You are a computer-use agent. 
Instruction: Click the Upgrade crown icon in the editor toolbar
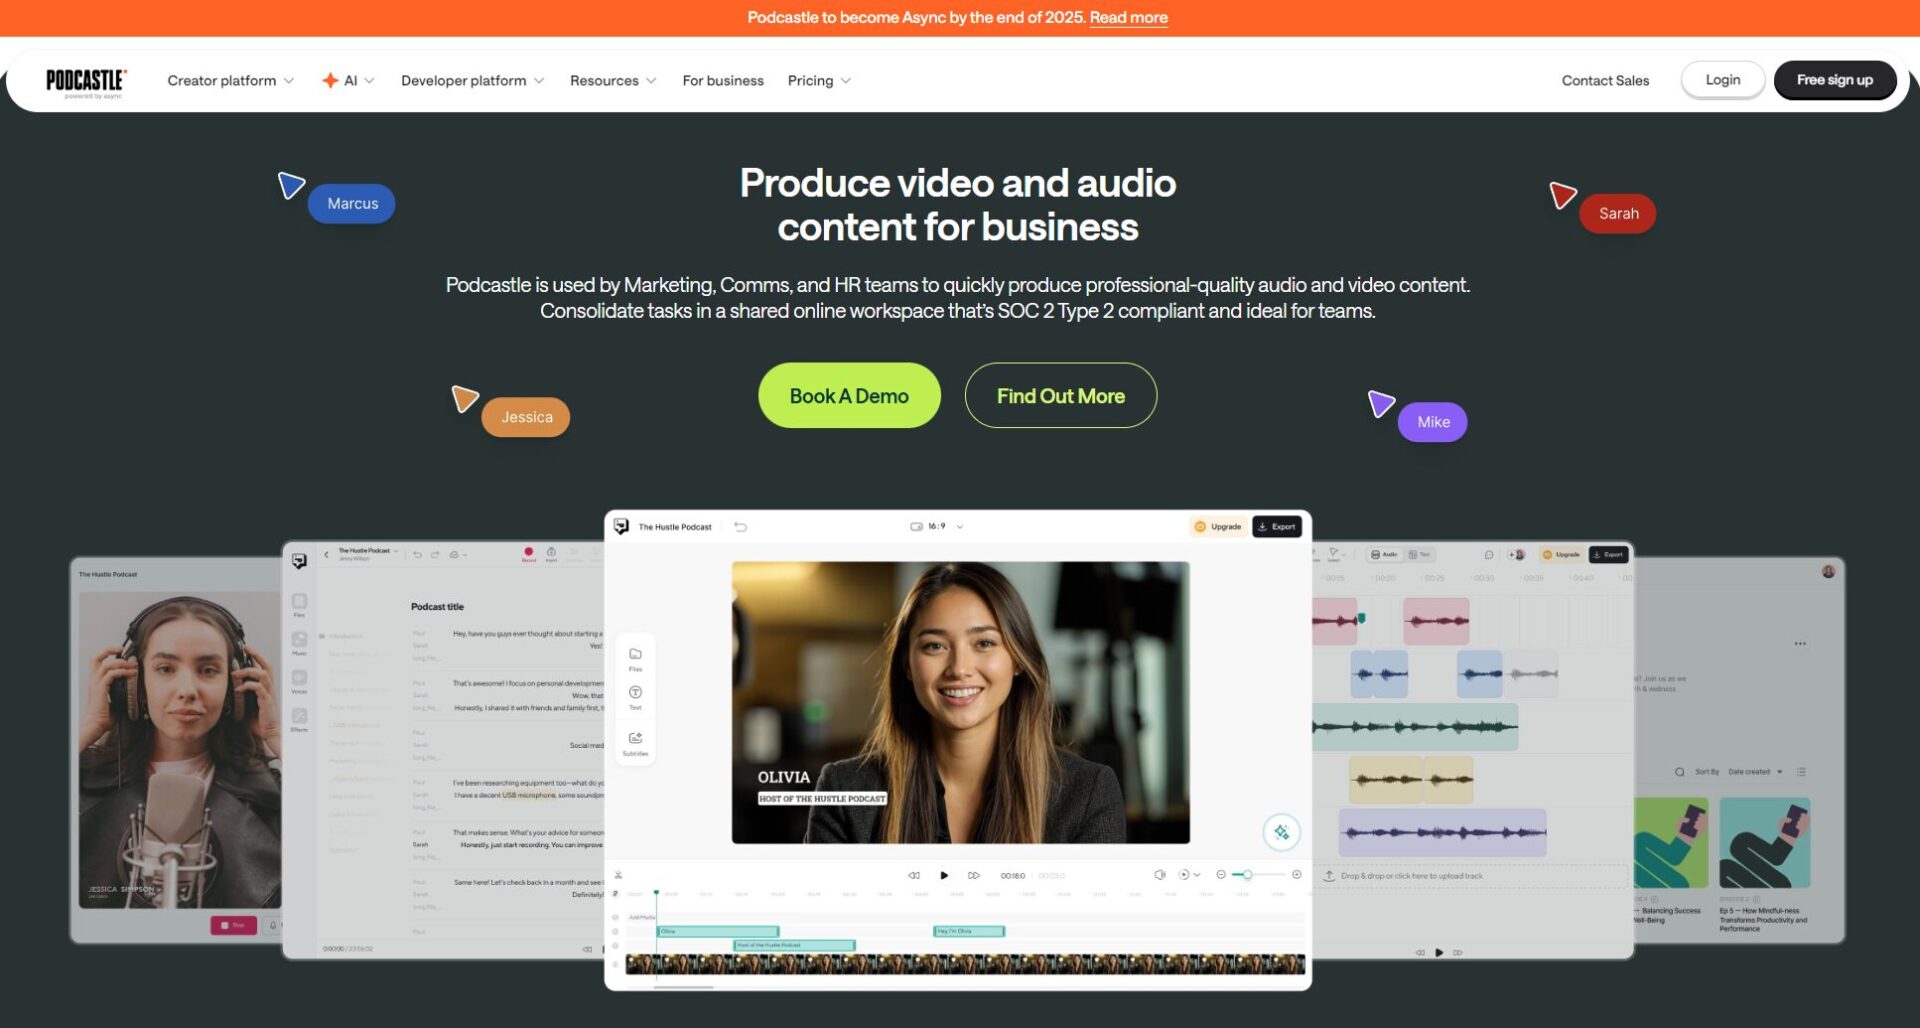[x=1199, y=527]
